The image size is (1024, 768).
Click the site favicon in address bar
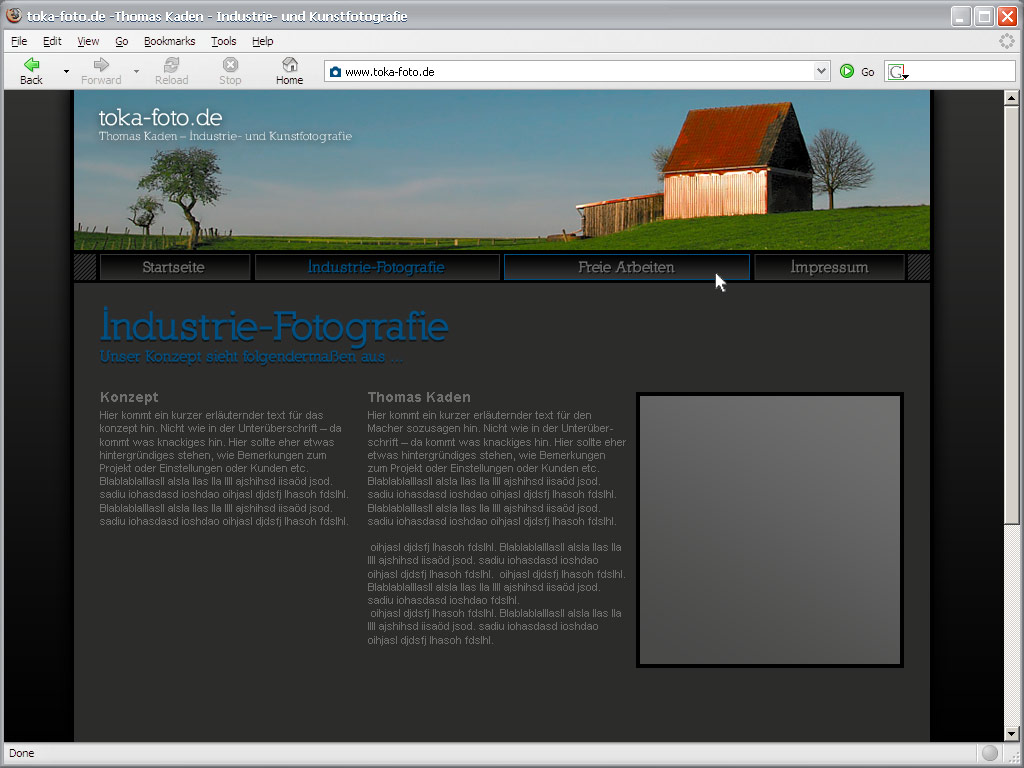coord(335,72)
